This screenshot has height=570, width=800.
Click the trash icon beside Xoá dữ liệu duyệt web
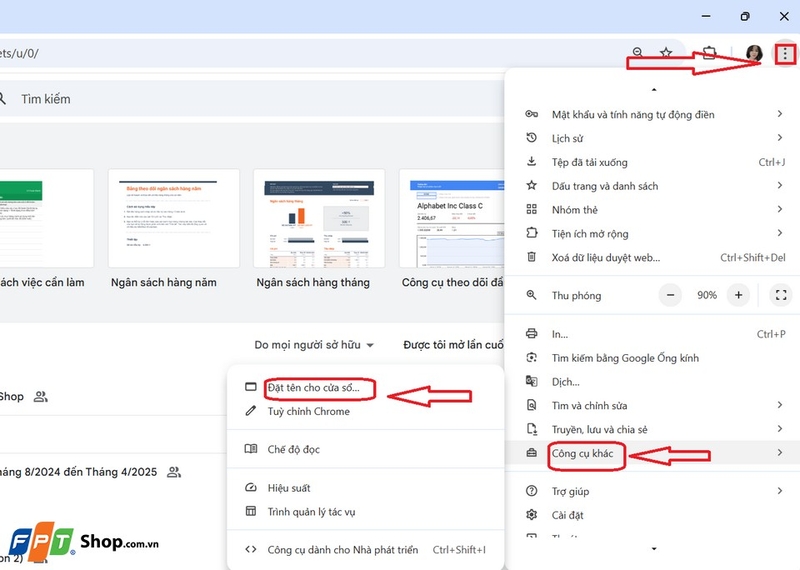pos(532,257)
